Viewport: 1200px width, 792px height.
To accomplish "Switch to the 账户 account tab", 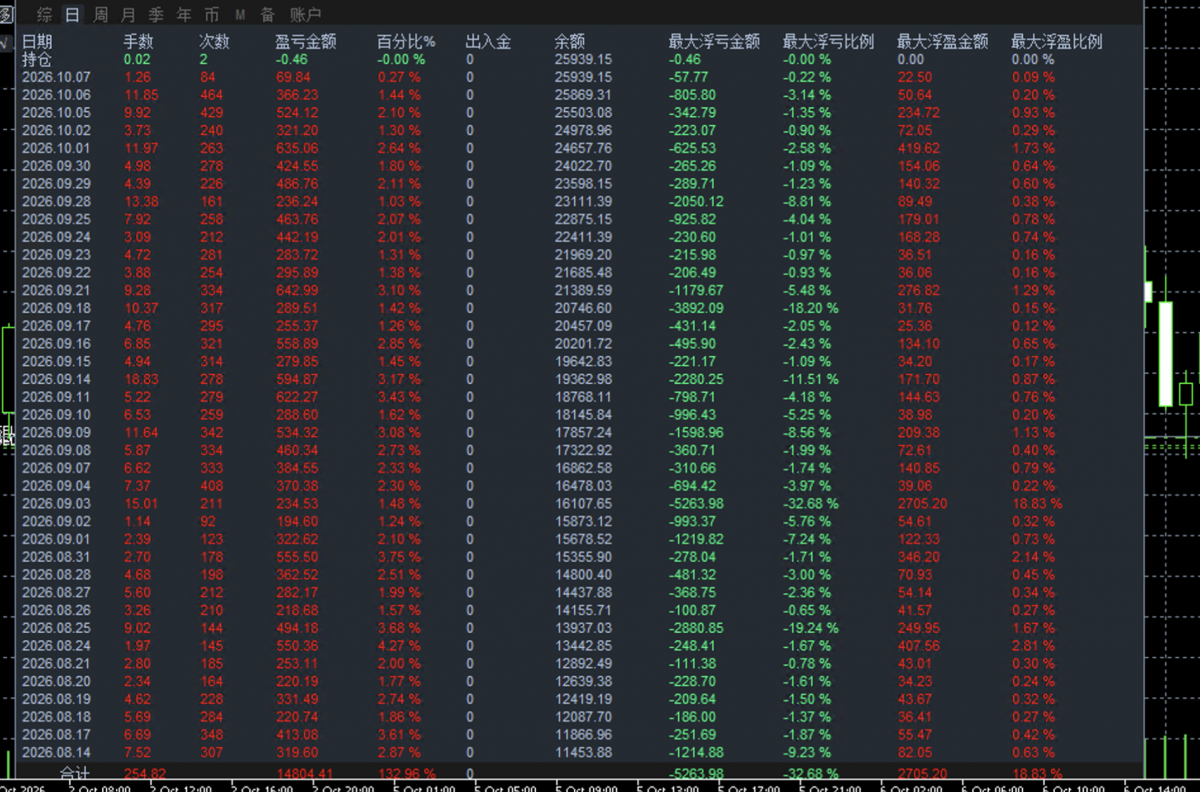I will click(305, 15).
